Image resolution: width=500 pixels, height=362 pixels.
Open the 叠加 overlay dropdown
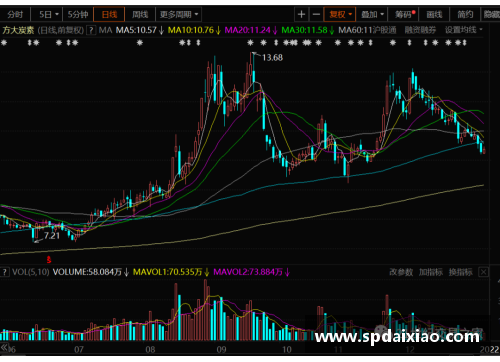click(x=372, y=15)
